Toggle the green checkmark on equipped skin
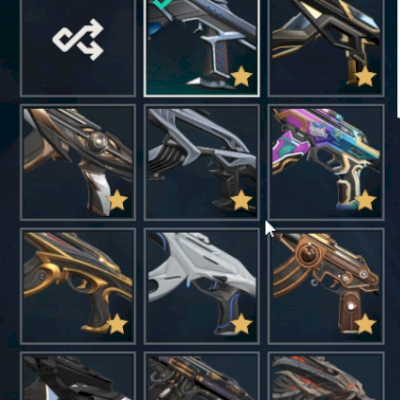This screenshot has width=400, height=400. [x=161, y=3]
